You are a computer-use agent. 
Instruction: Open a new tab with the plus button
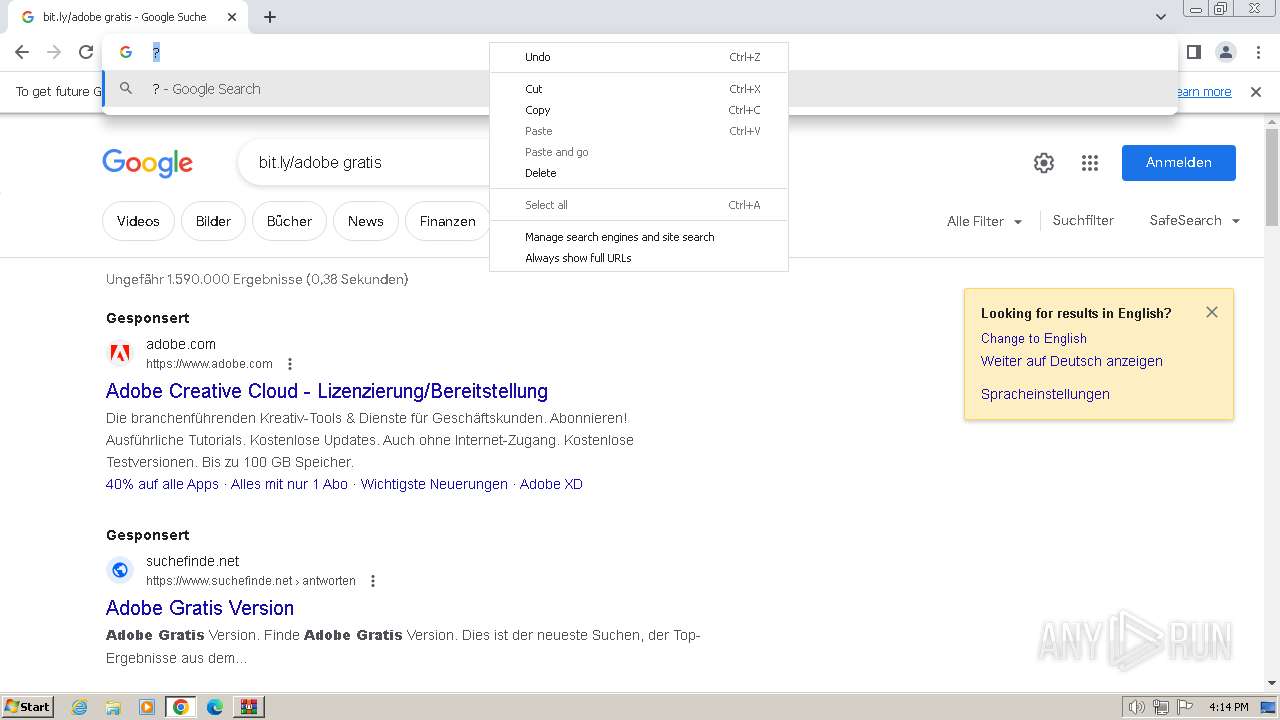click(x=270, y=17)
